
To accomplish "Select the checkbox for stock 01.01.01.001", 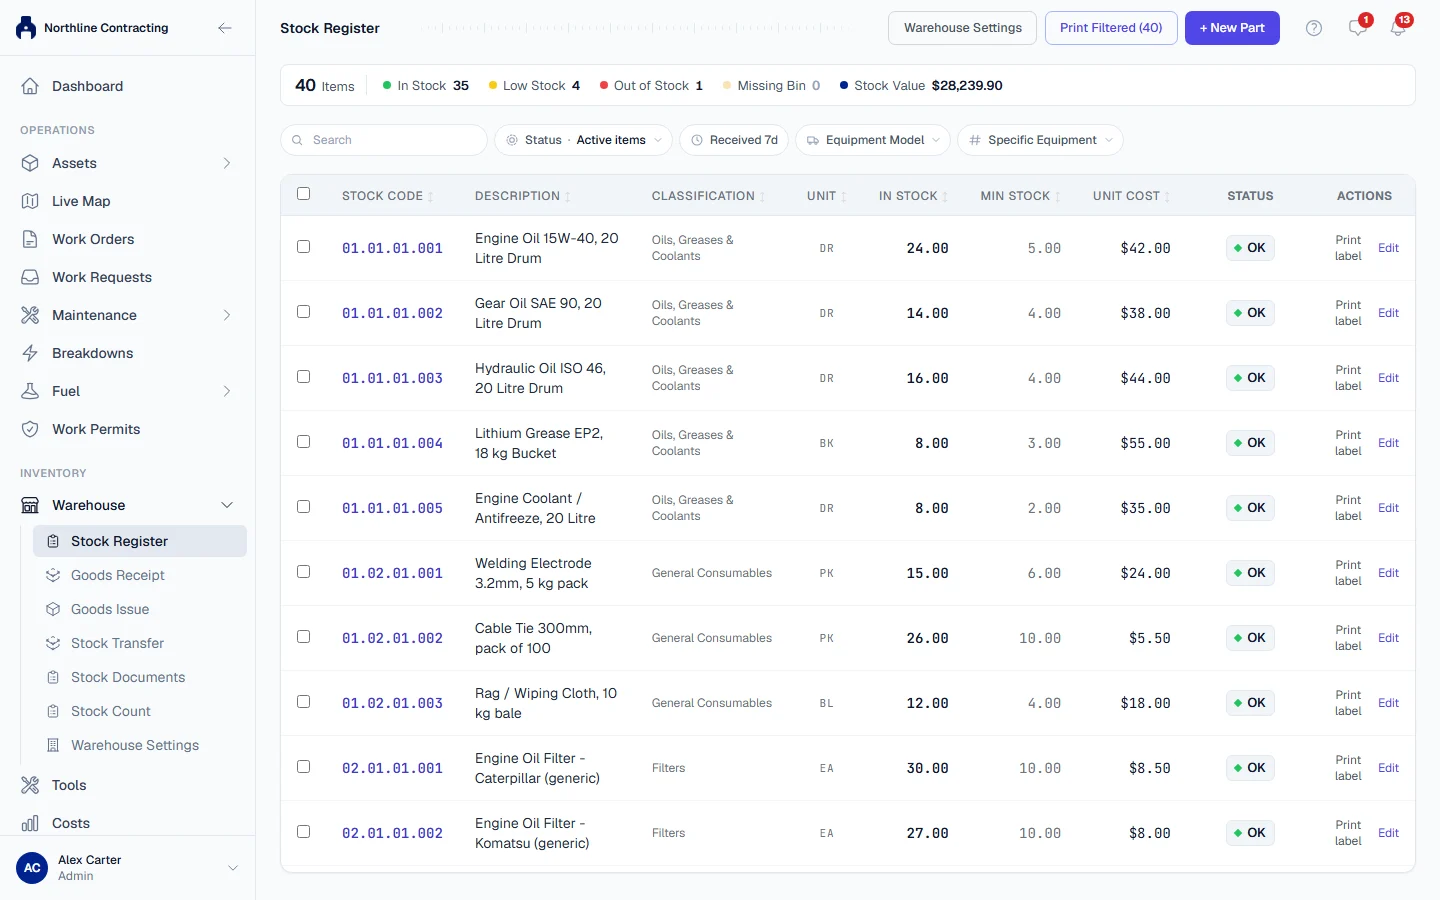I will [304, 247].
